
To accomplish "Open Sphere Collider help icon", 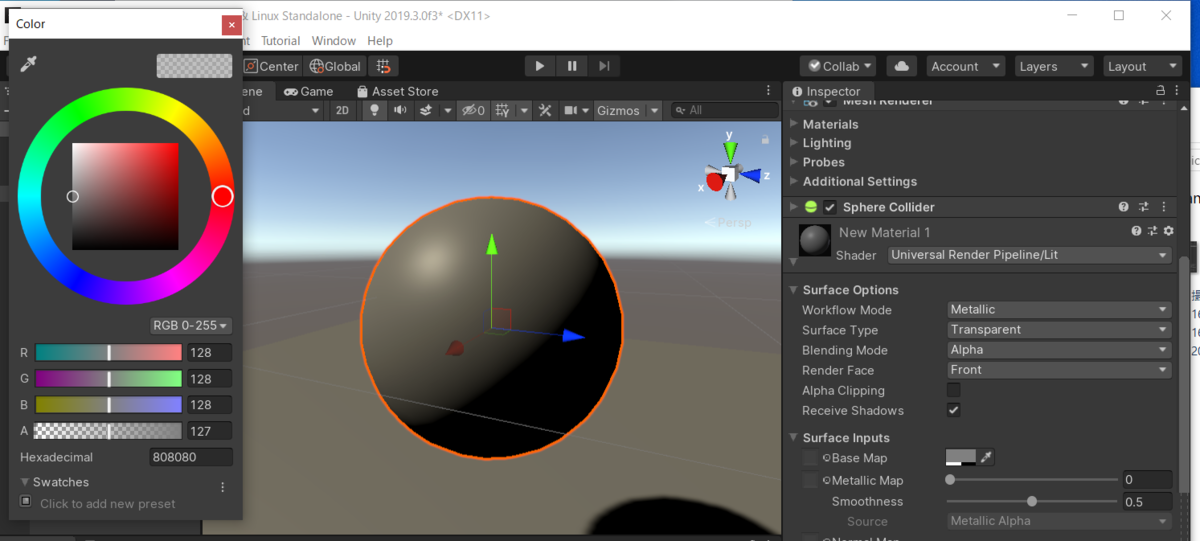I will click(1124, 207).
